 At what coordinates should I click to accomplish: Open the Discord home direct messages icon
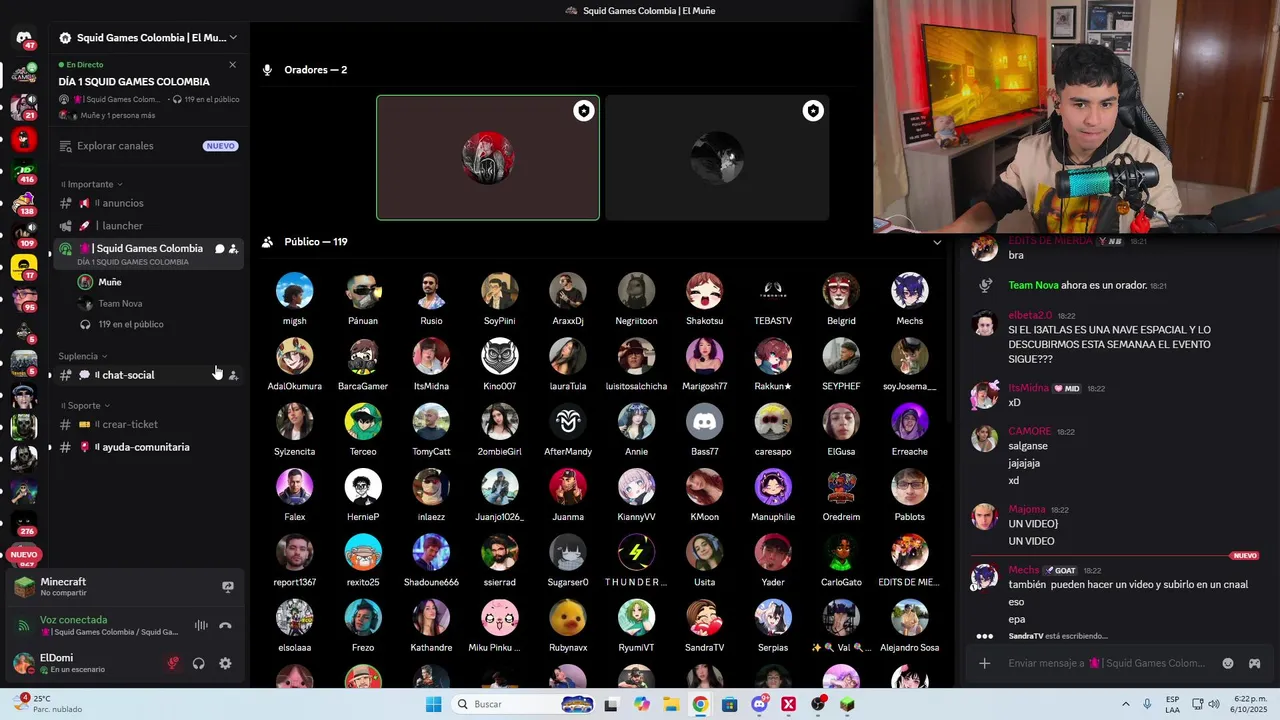click(x=24, y=38)
